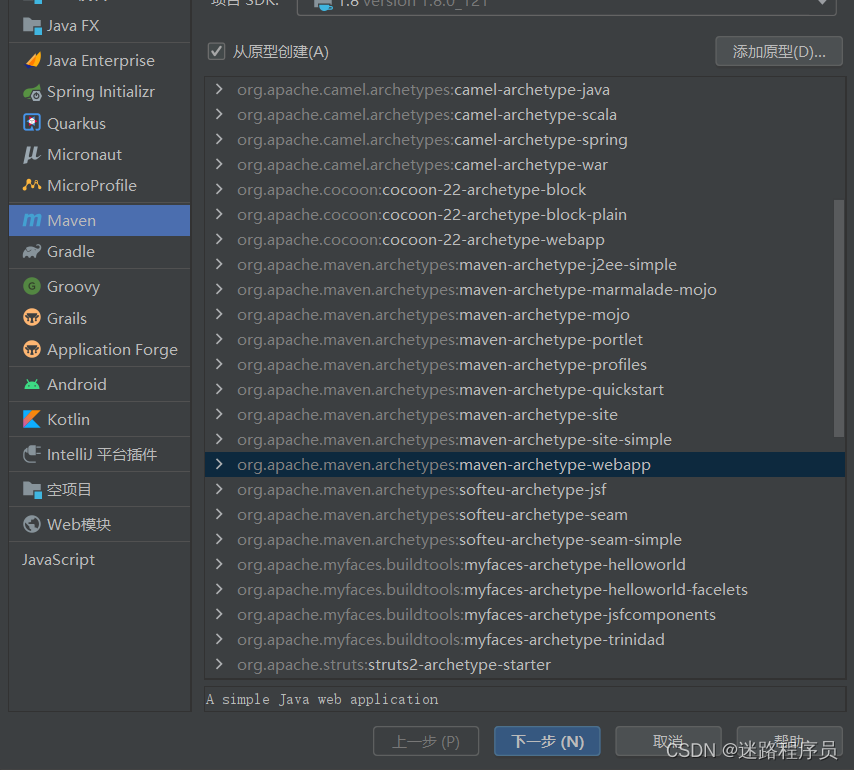Select maven-archetype-mojo row
Image resolution: width=854 pixels, height=770 pixels.
click(x=525, y=315)
